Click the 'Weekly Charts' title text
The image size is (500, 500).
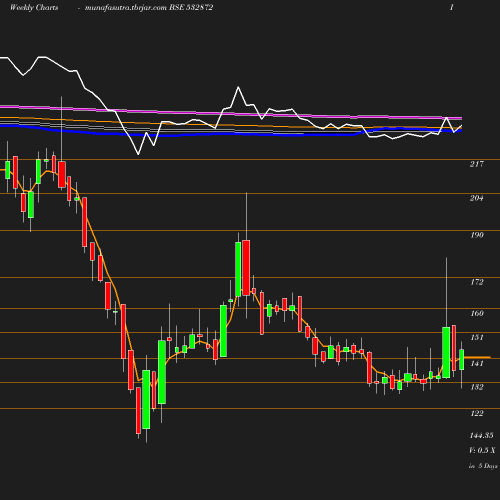coord(34,8)
